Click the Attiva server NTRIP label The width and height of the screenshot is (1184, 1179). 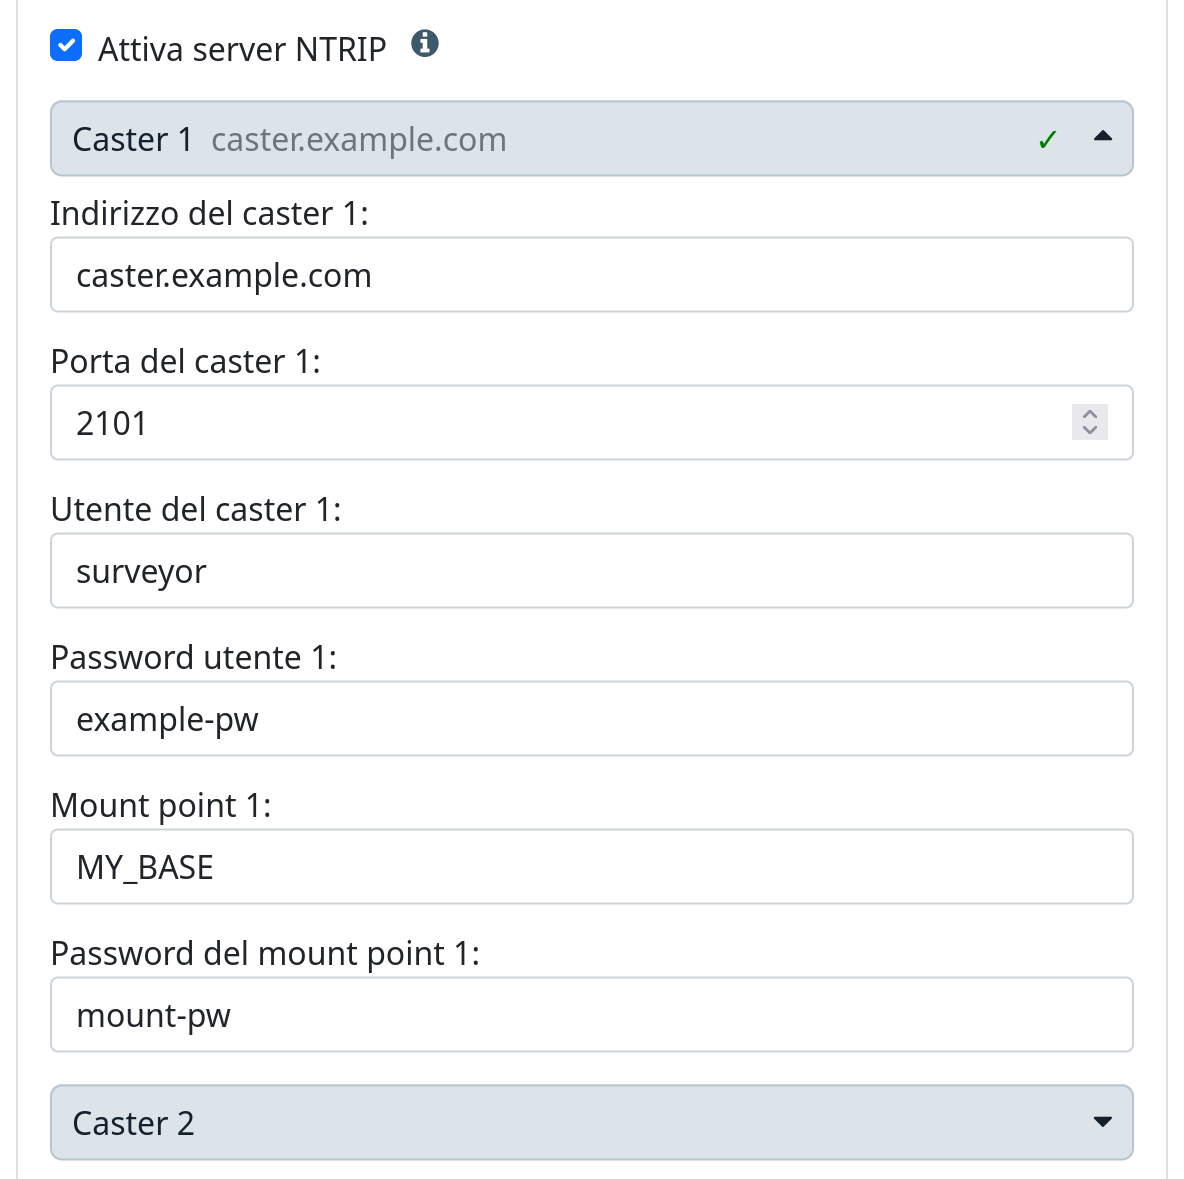[x=242, y=49]
